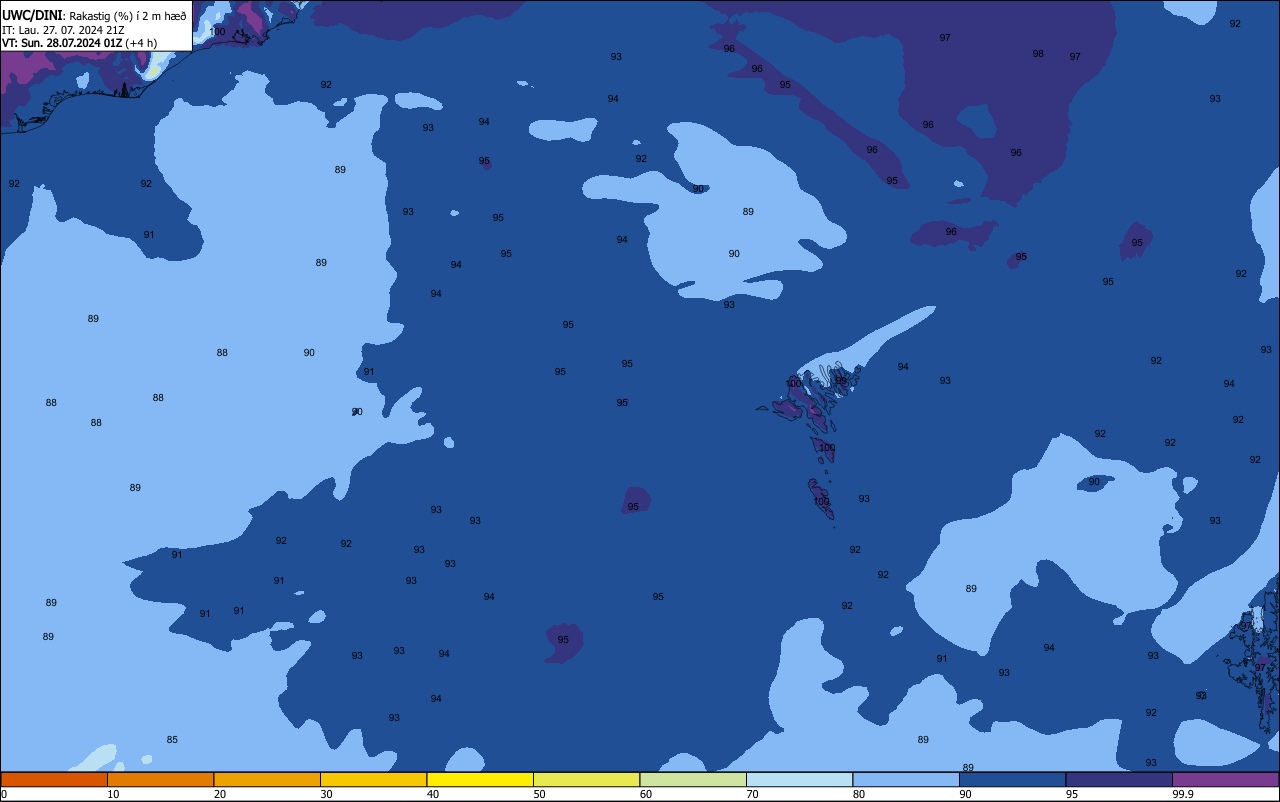Click the legend tick label '40'
The width and height of the screenshot is (1280, 802).
(433, 794)
